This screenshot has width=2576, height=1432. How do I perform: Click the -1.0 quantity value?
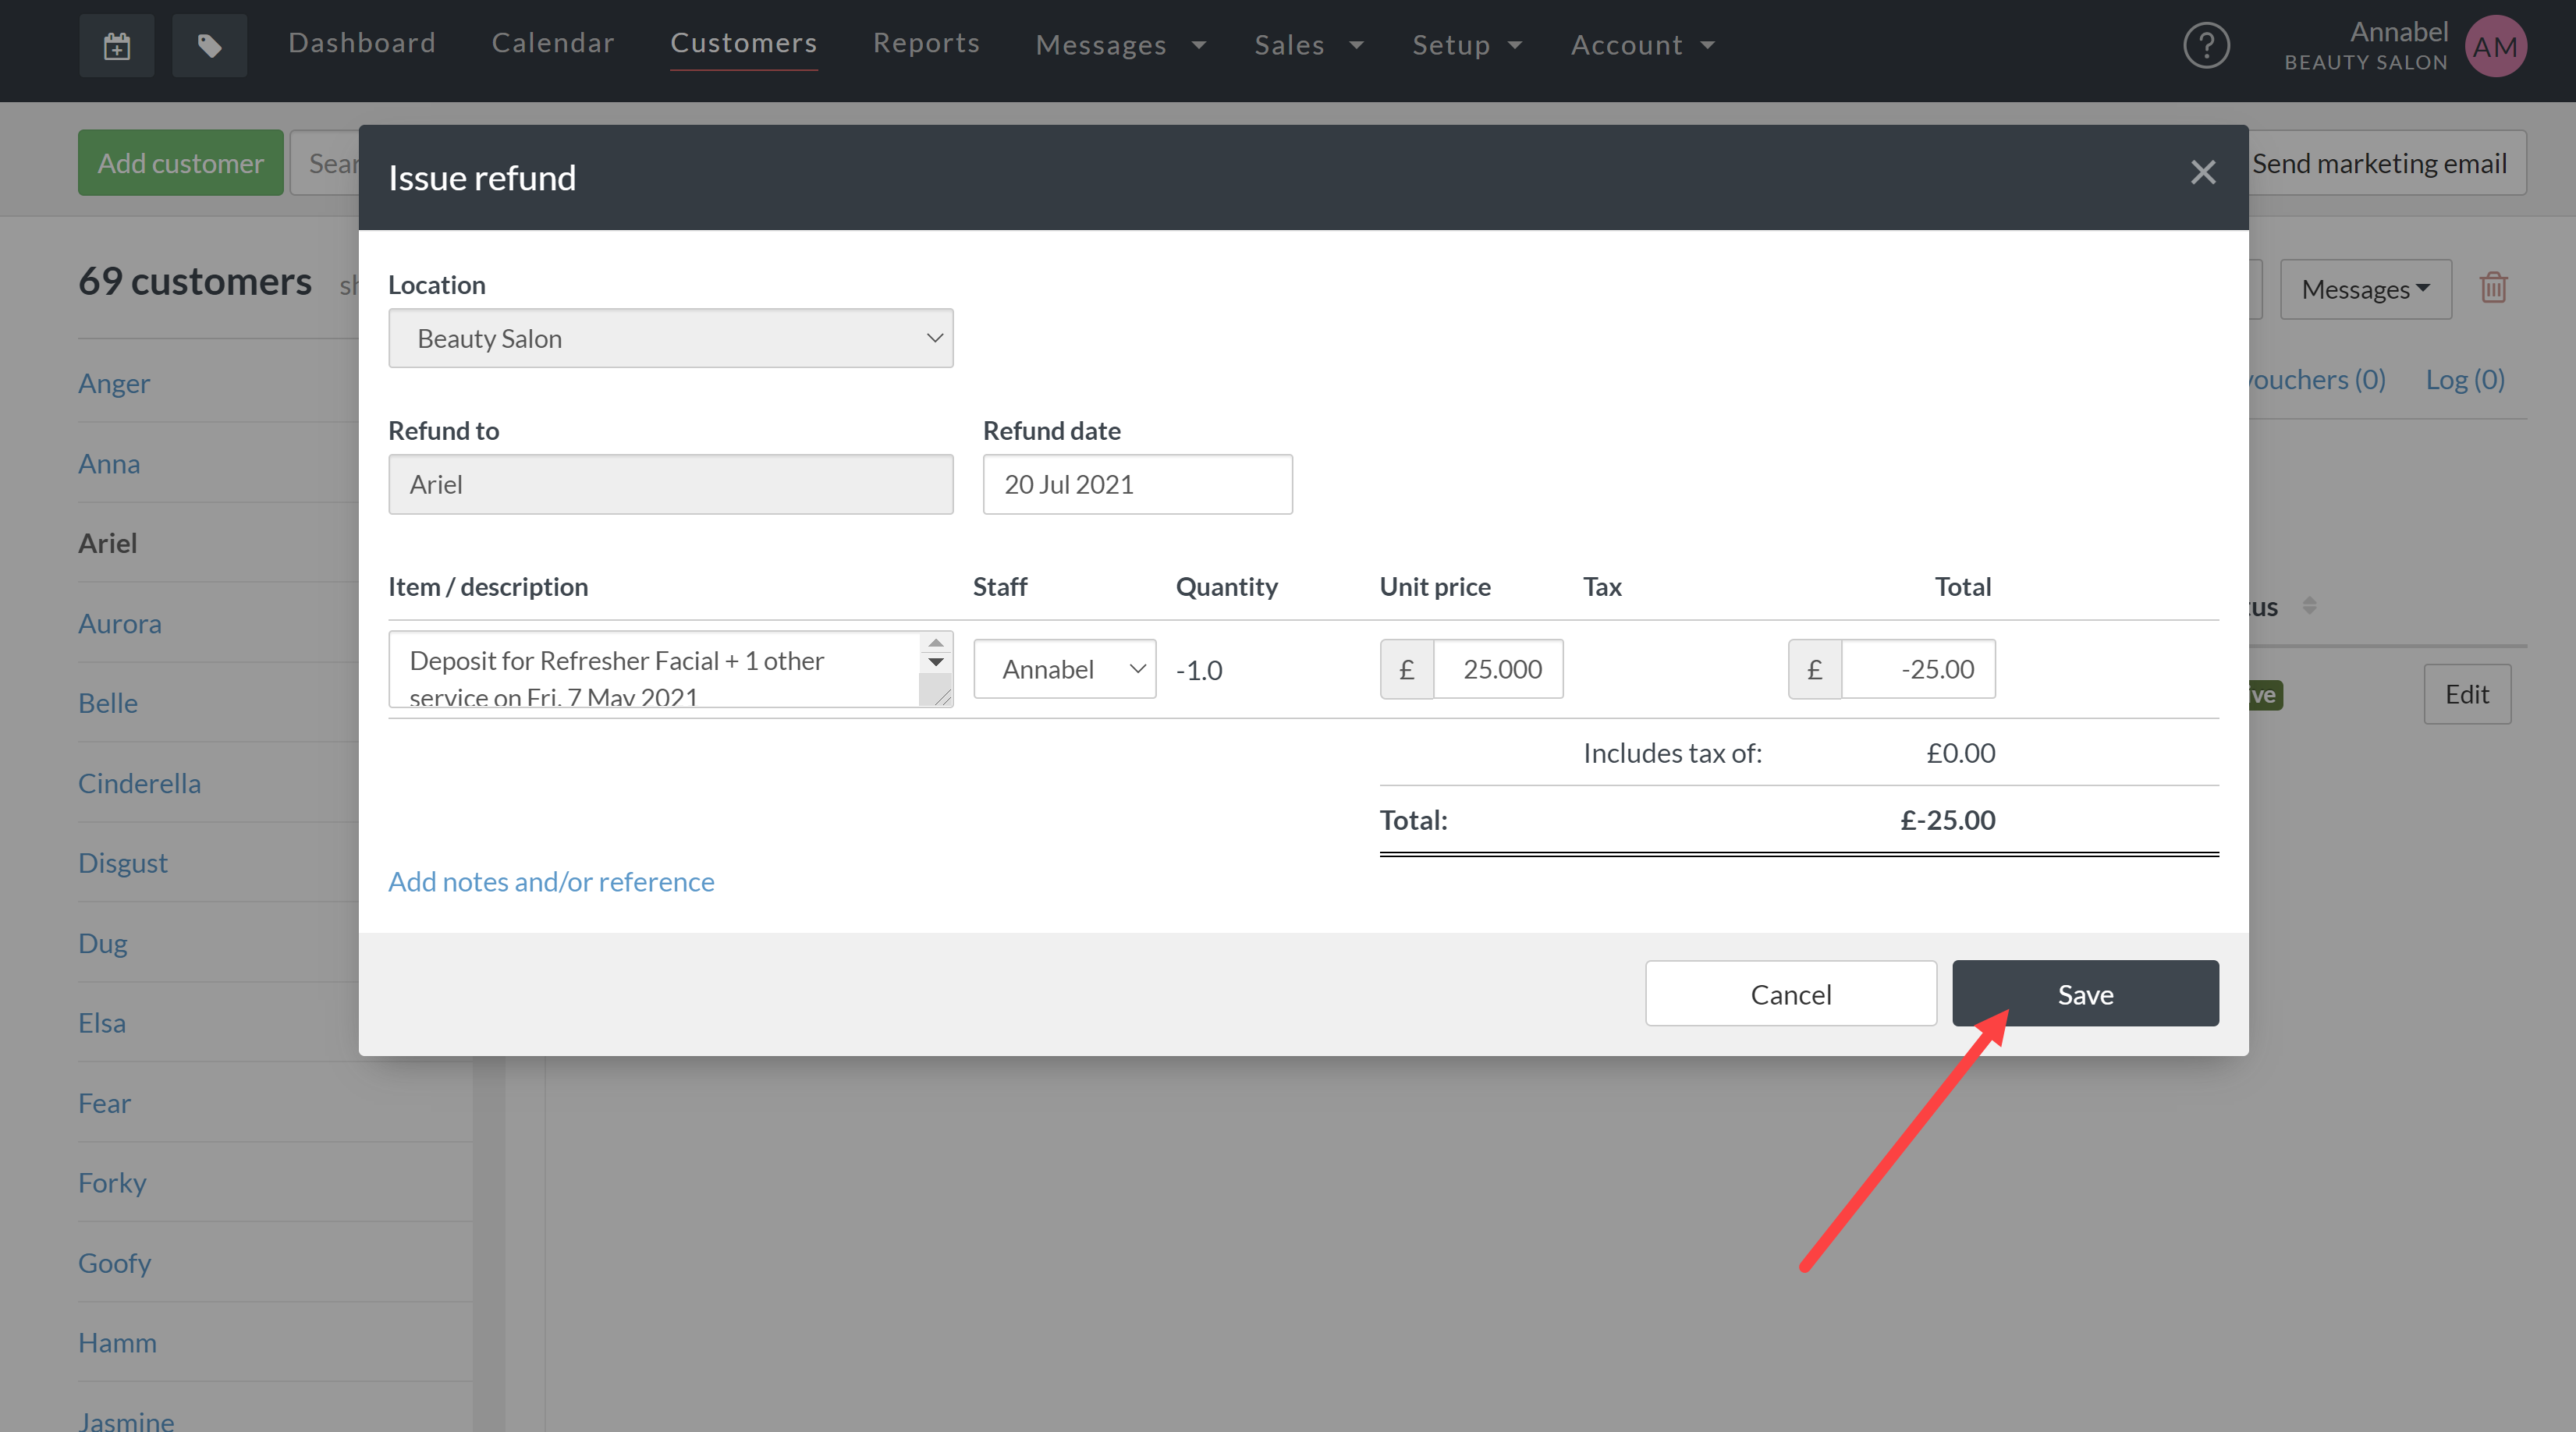(1198, 670)
